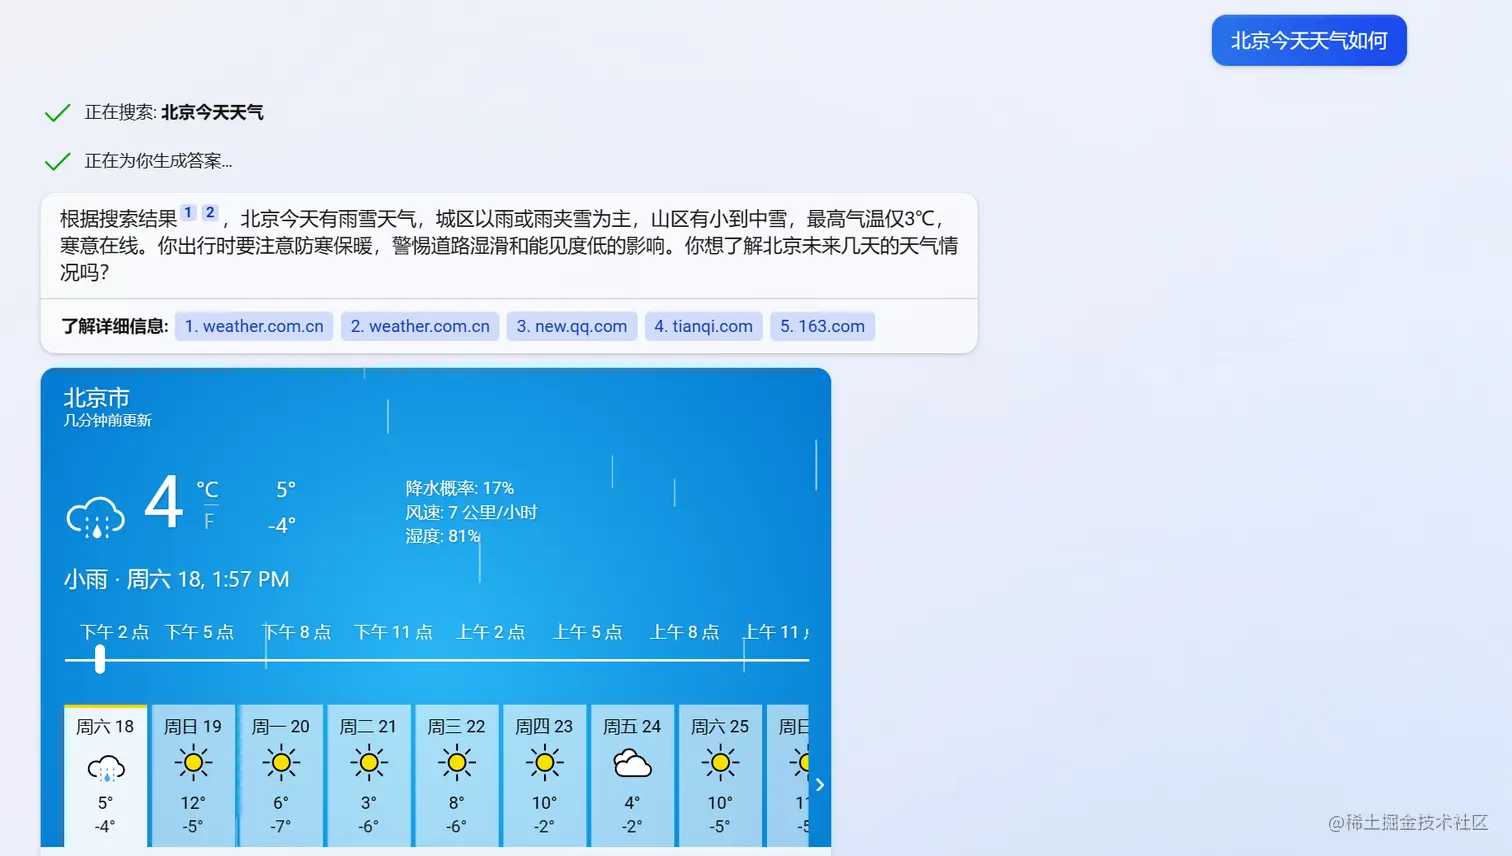Click today's low temperature -4° beside units
Image resolution: width=1512 pixels, height=856 pixels.
282,526
